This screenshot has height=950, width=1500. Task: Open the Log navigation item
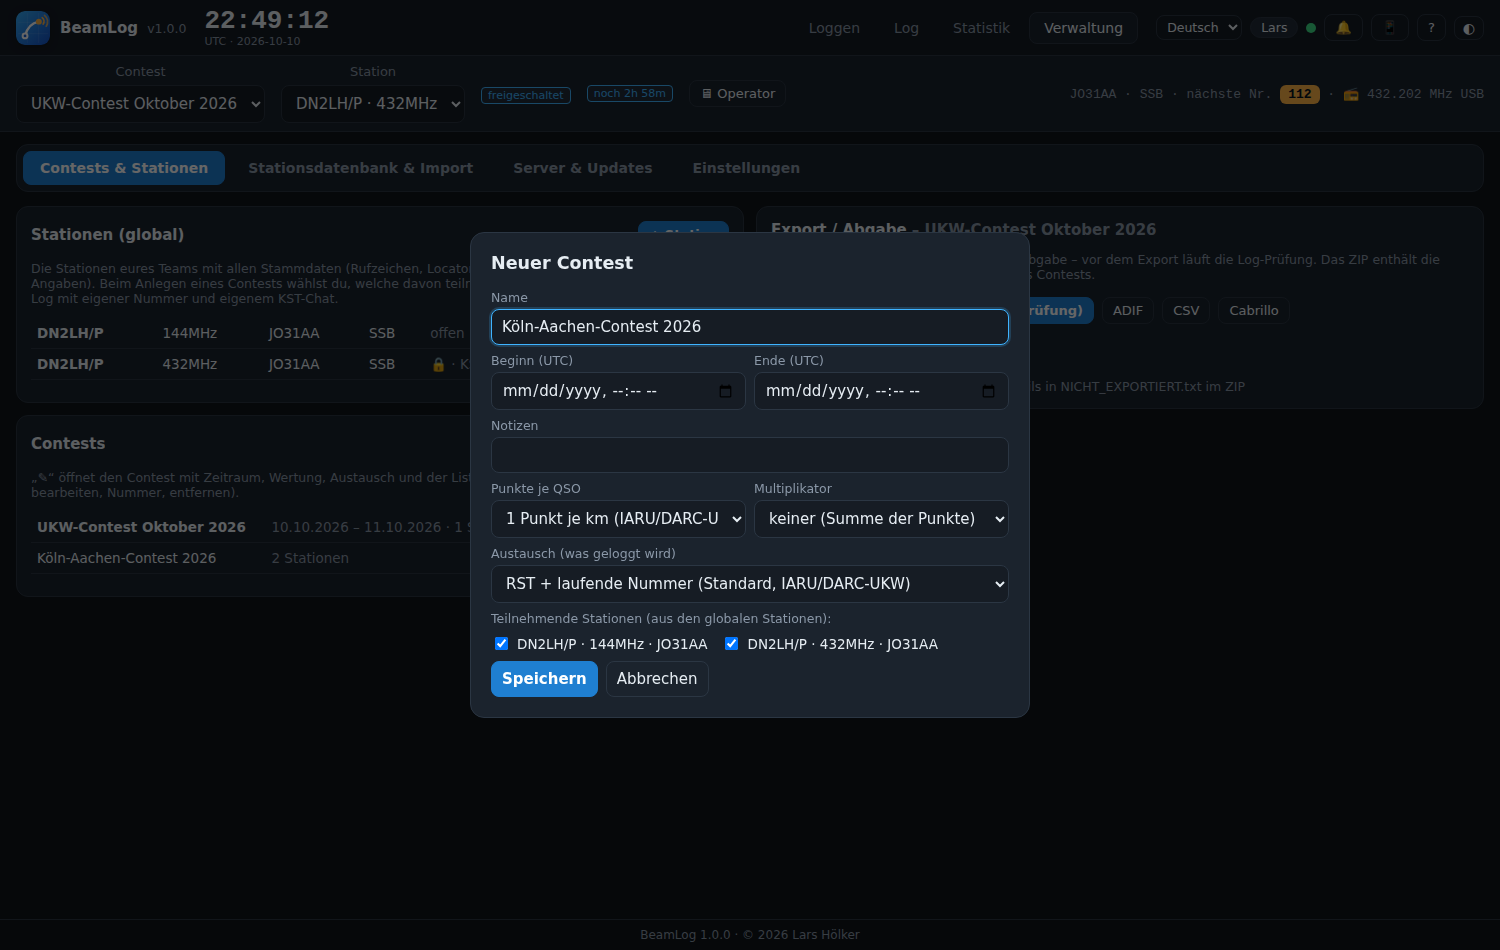pyautogui.click(x=906, y=28)
